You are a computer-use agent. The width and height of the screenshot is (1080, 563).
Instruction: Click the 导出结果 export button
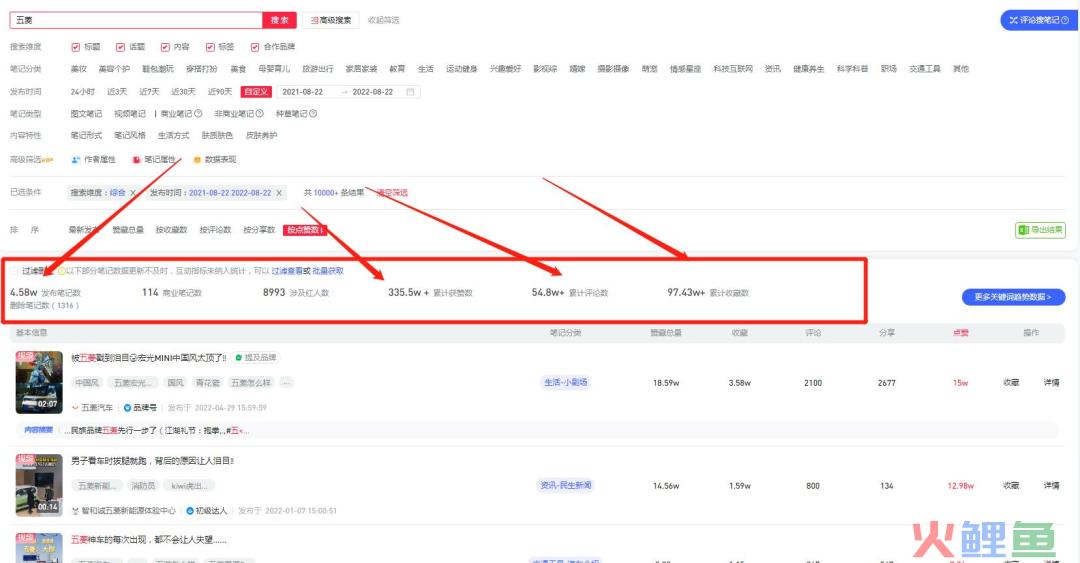click(1040, 229)
